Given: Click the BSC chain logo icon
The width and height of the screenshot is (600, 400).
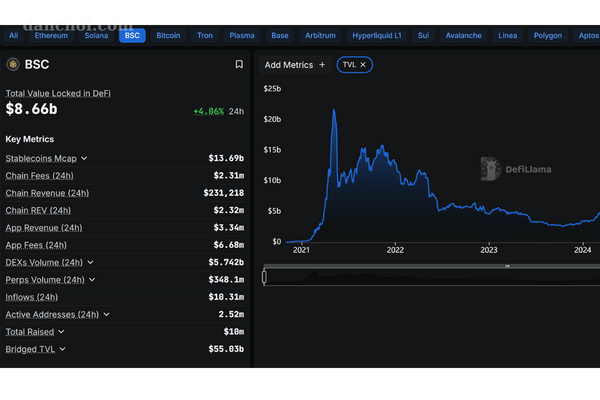Looking at the screenshot, I should [x=13, y=64].
